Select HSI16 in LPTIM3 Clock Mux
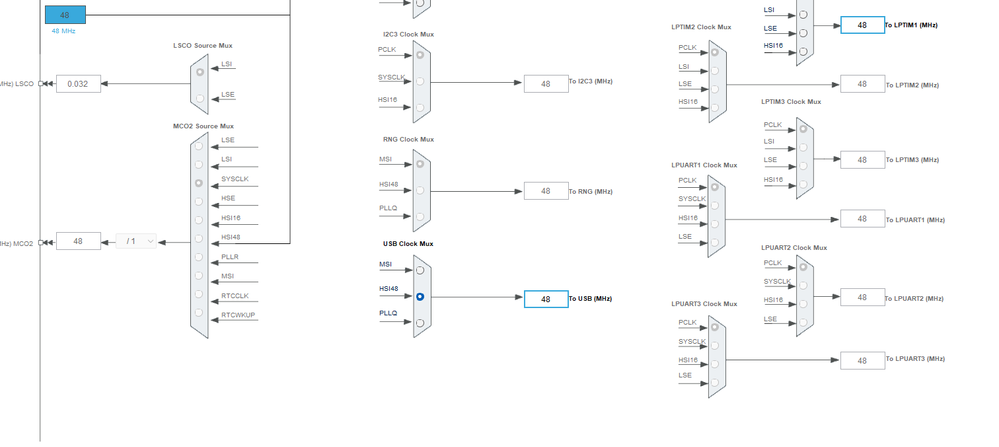 point(803,184)
